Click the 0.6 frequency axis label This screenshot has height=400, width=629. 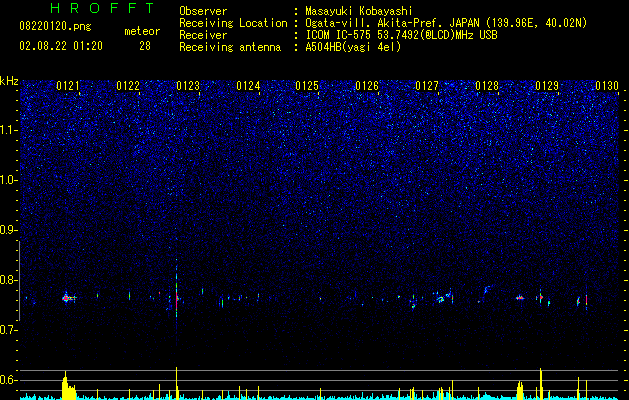(9, 380)
